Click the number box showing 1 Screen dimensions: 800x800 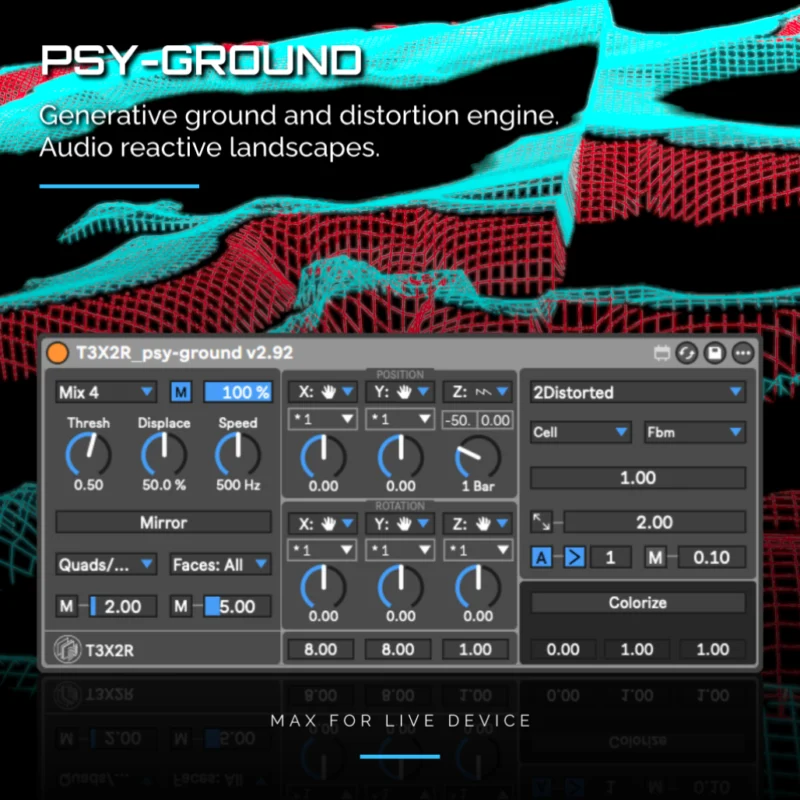[x=611, y=558]
